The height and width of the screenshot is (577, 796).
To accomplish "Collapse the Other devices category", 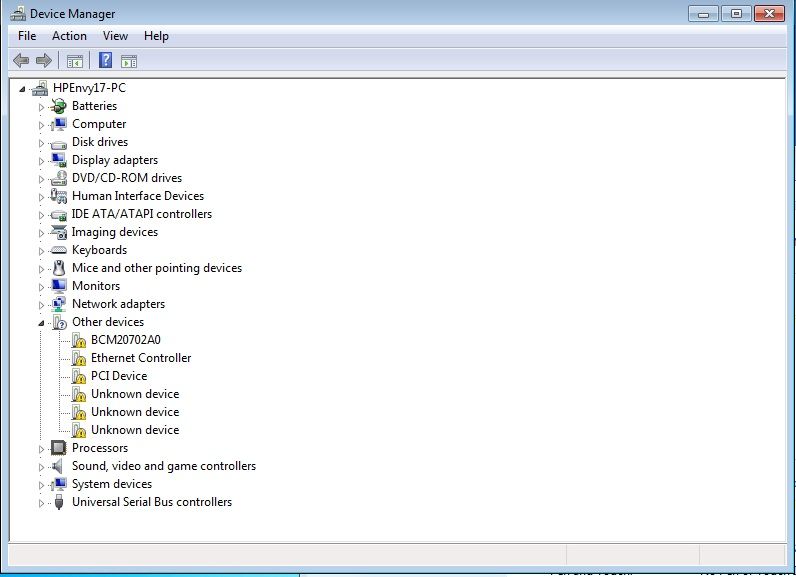I will pyautogui.click(x=42, y=322).
